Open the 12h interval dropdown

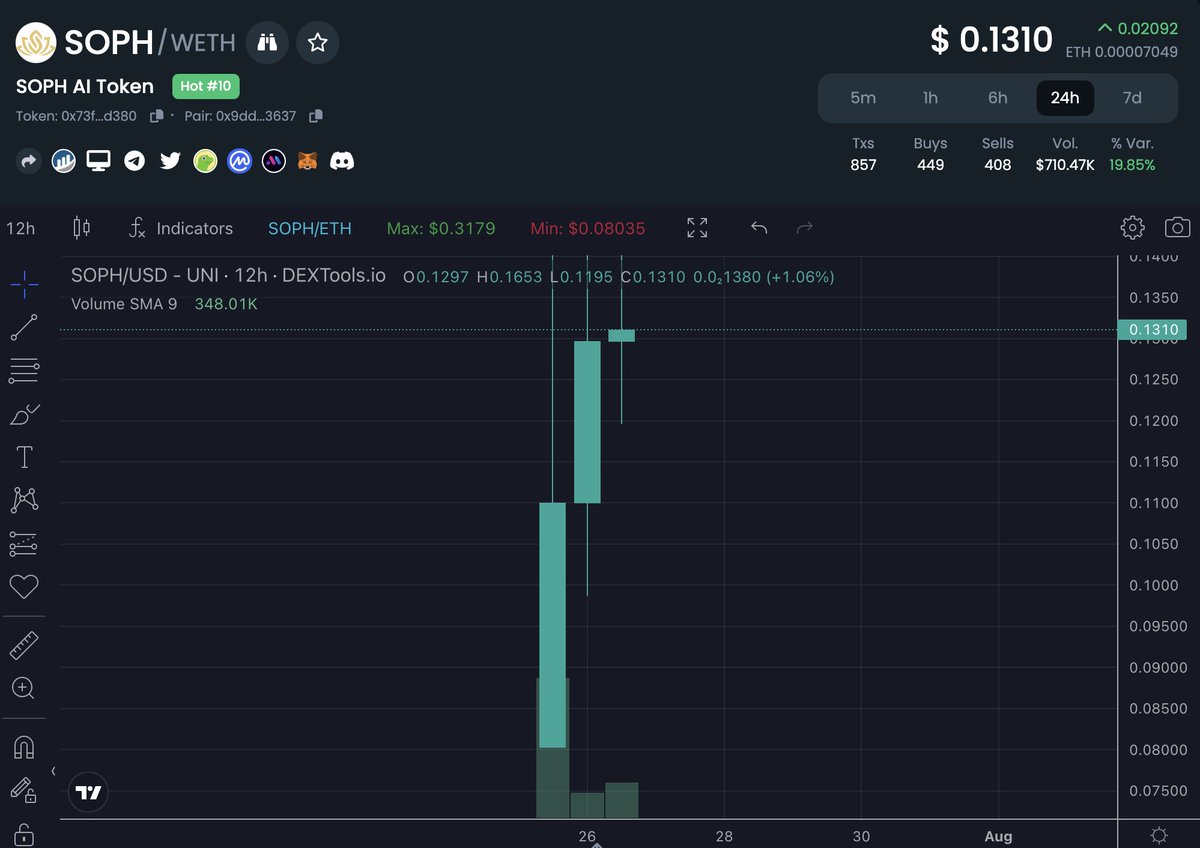click(21, 228)
